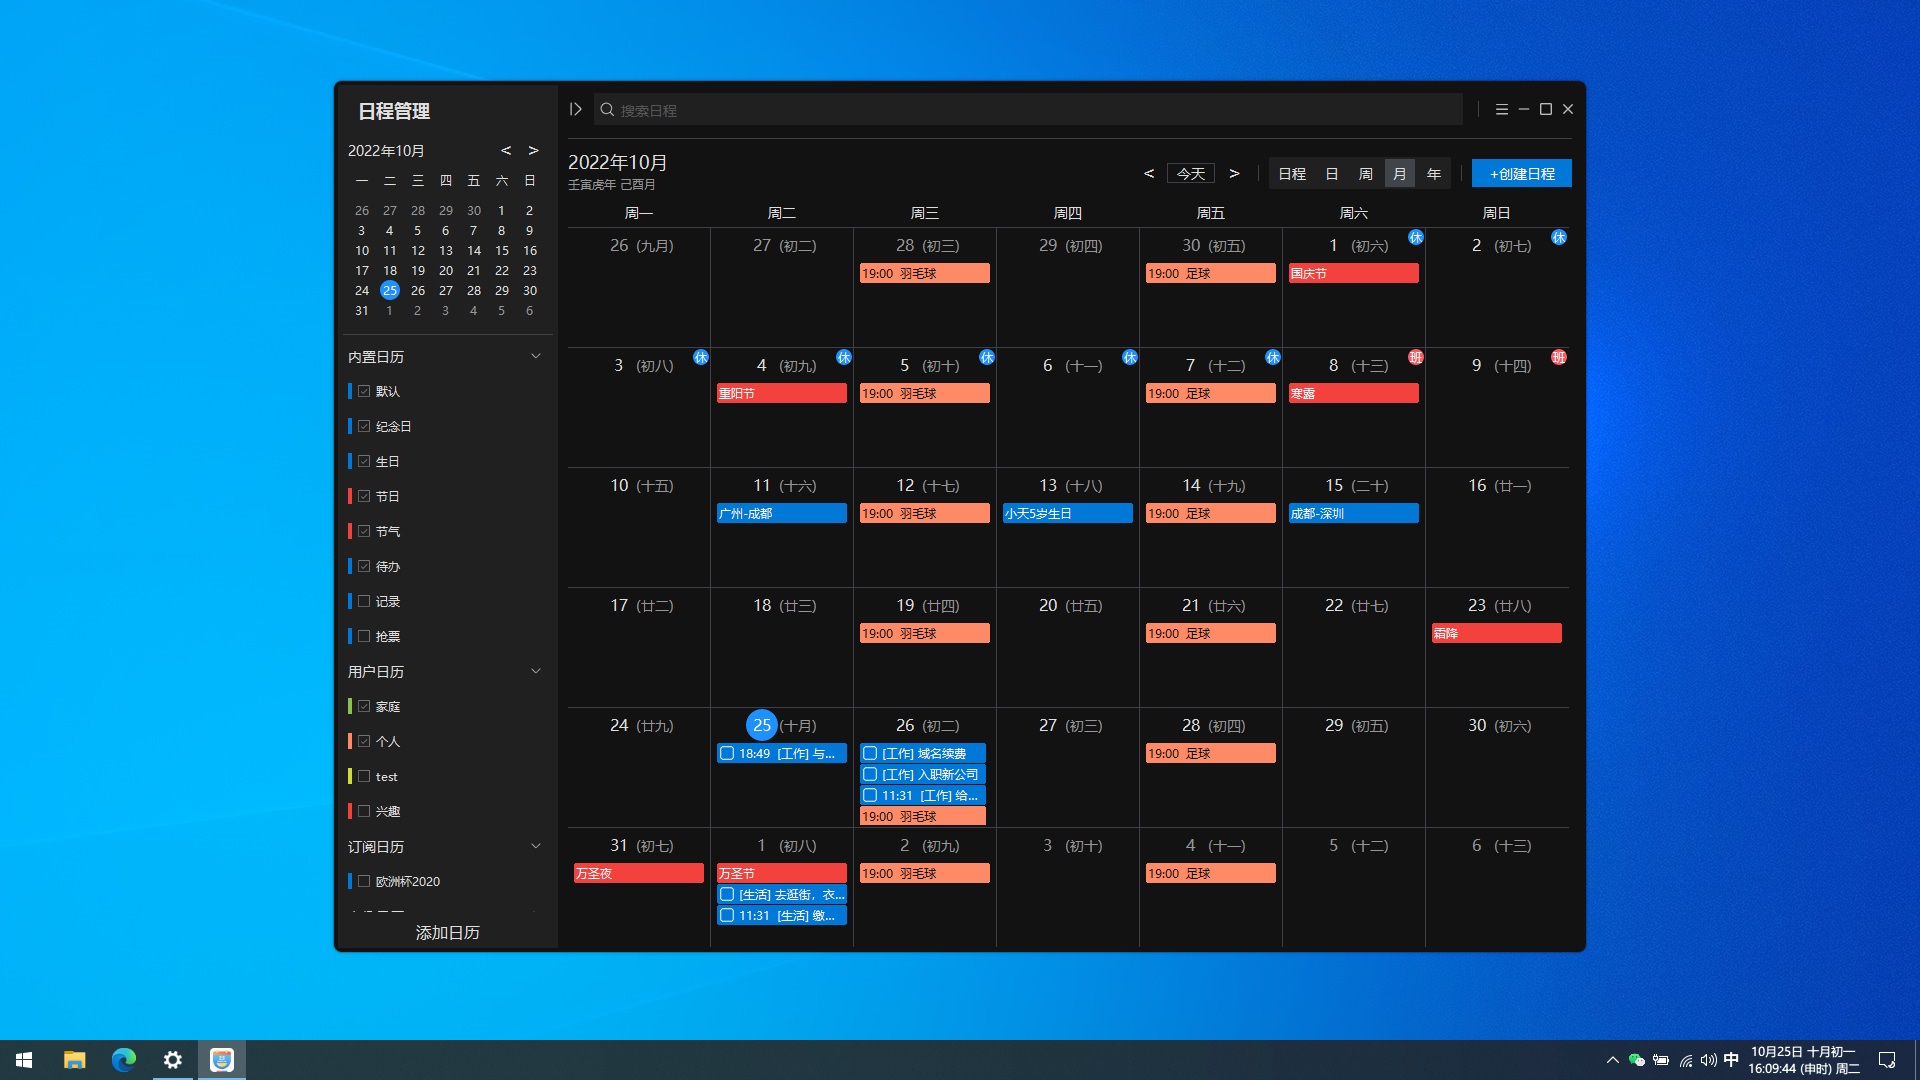
Task: Collapse the 用户日历 section
Action: [x=535, y=671]
